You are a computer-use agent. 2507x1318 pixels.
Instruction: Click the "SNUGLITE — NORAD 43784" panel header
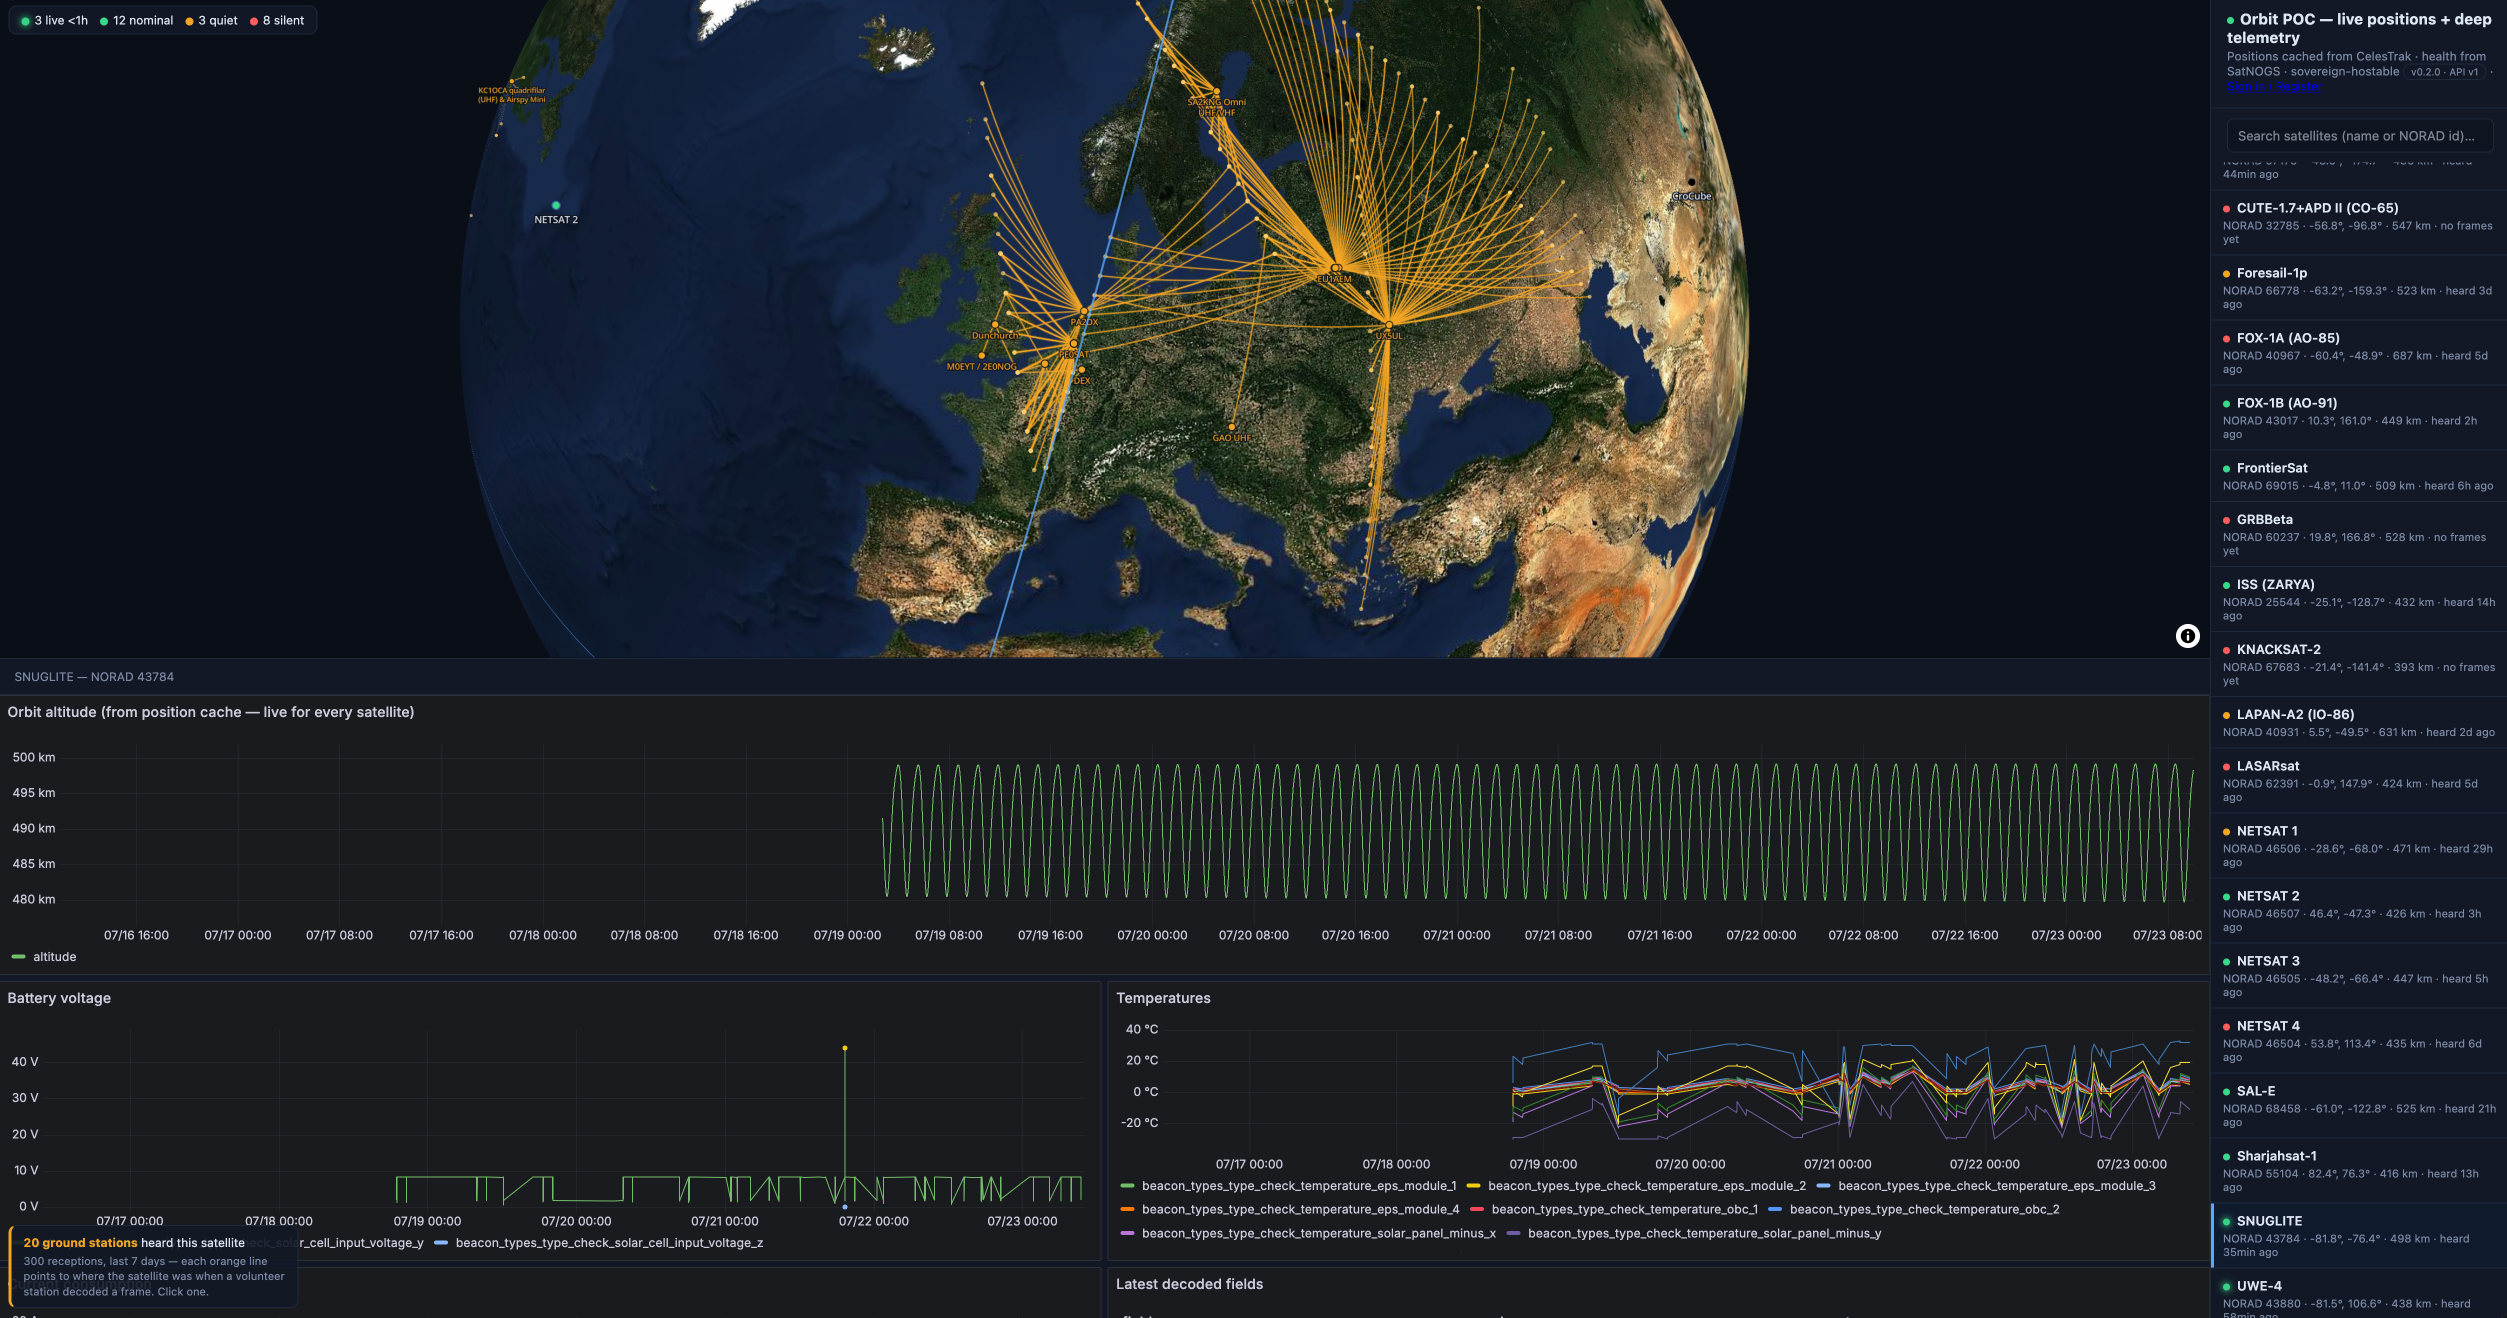[x=94, y=677]
